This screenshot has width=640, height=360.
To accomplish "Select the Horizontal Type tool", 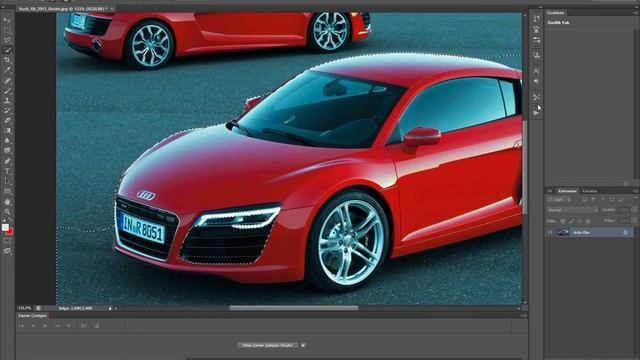I will [7, 171].
